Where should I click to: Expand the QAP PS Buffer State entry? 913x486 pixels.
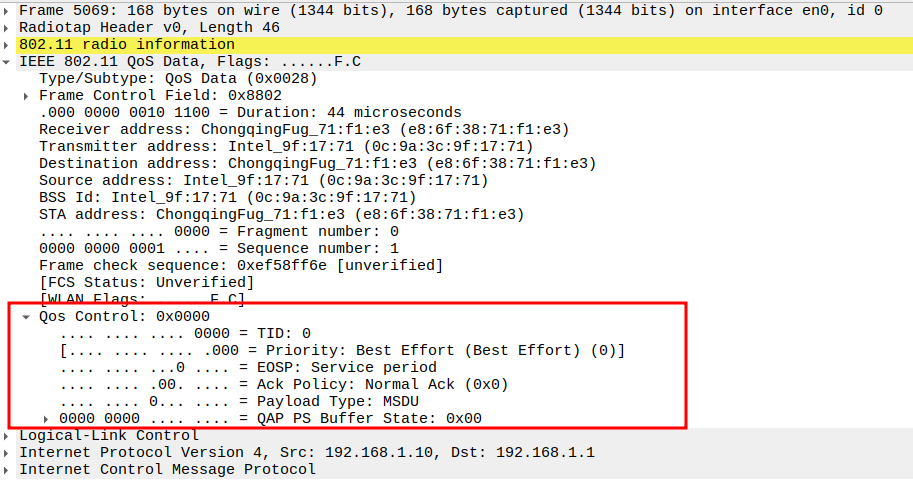pyautogui.click(x=46, y=418)
